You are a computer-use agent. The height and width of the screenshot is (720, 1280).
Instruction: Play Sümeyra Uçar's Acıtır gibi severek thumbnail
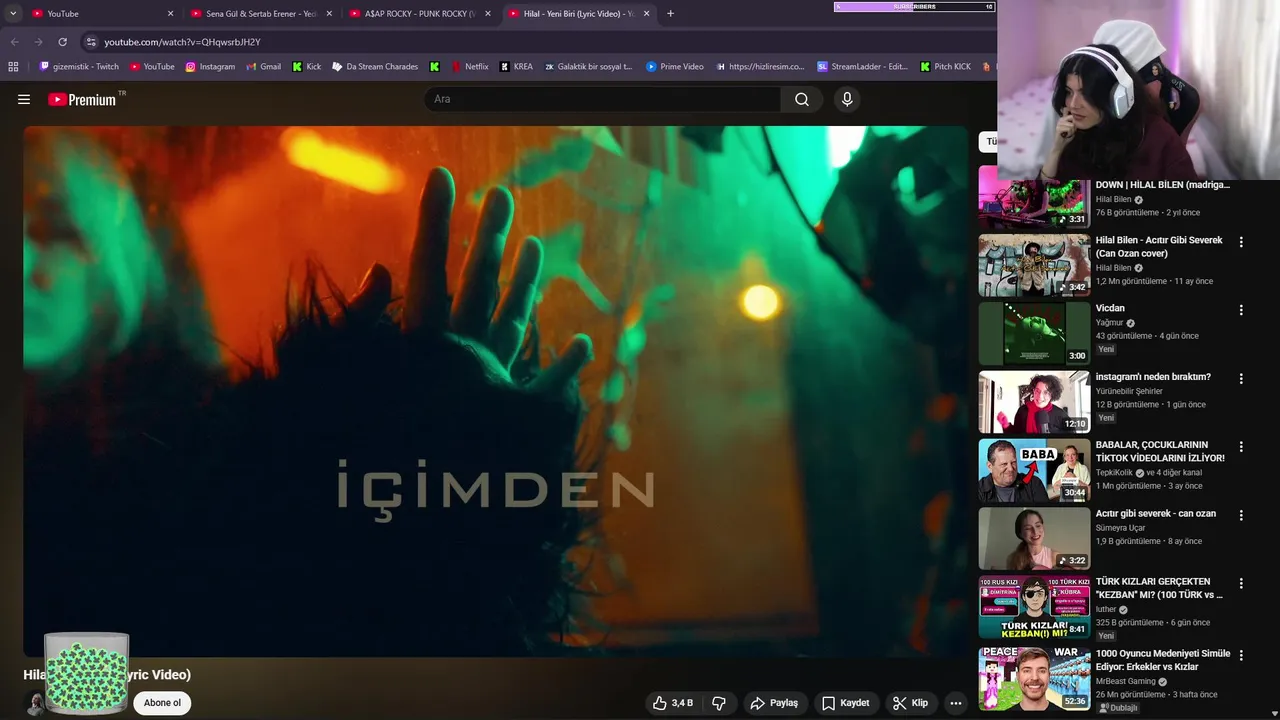pyautogui.click(x=1034, y=538)
